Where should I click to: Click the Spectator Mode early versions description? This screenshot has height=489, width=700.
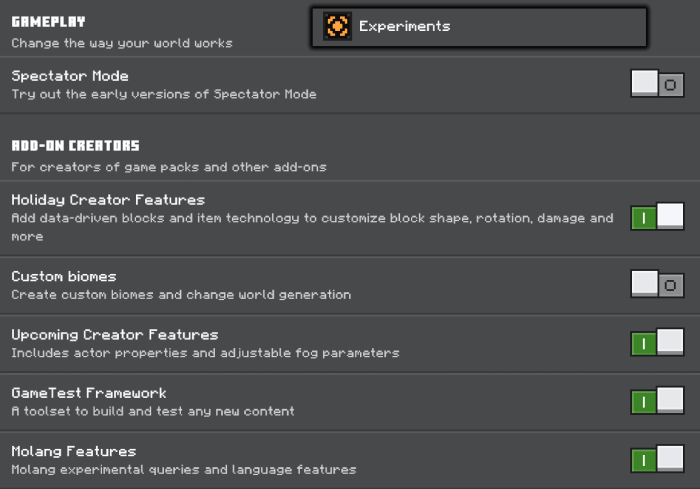[164, 95]
